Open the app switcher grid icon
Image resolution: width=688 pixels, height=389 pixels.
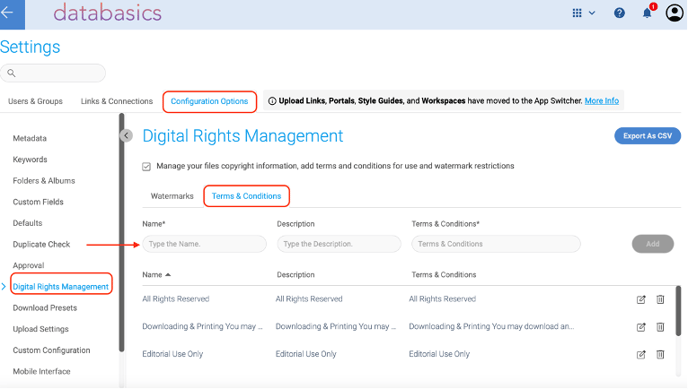(x=577, y=13)
